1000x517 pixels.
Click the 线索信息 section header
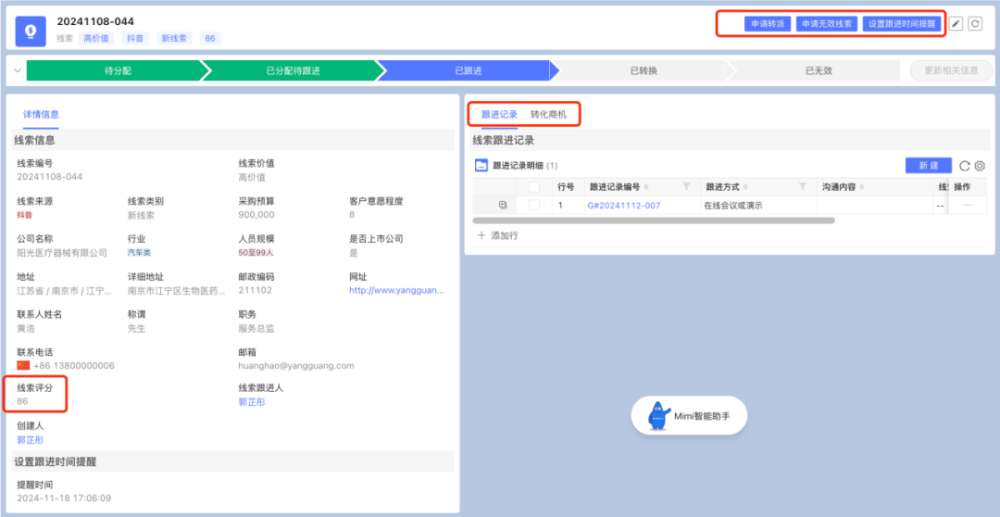click(233, 140)
